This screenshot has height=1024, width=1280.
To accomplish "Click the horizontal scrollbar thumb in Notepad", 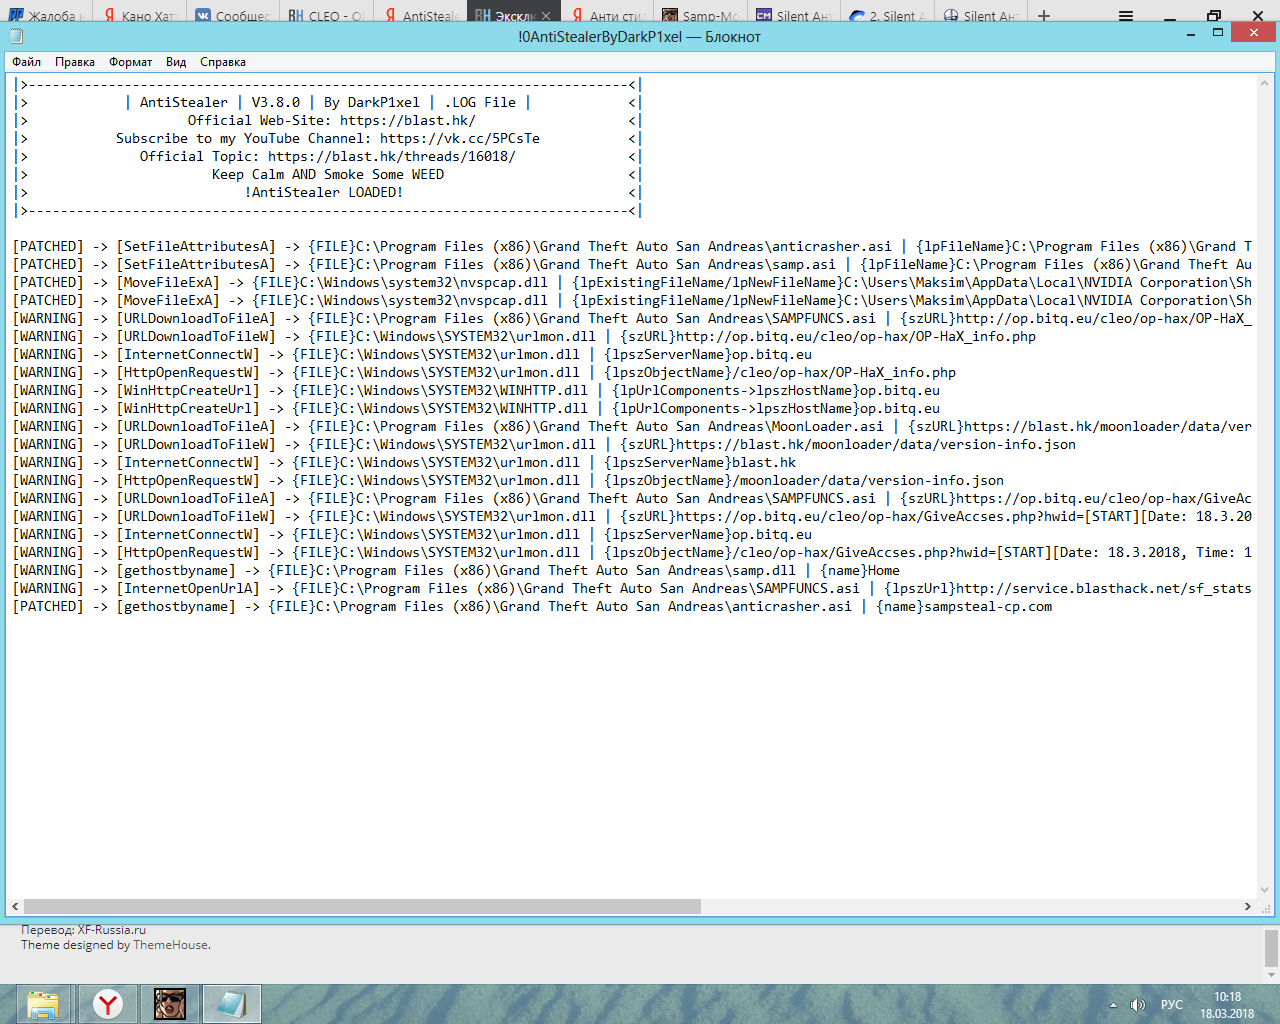I will pyautogui.click(x=361, y=906).
